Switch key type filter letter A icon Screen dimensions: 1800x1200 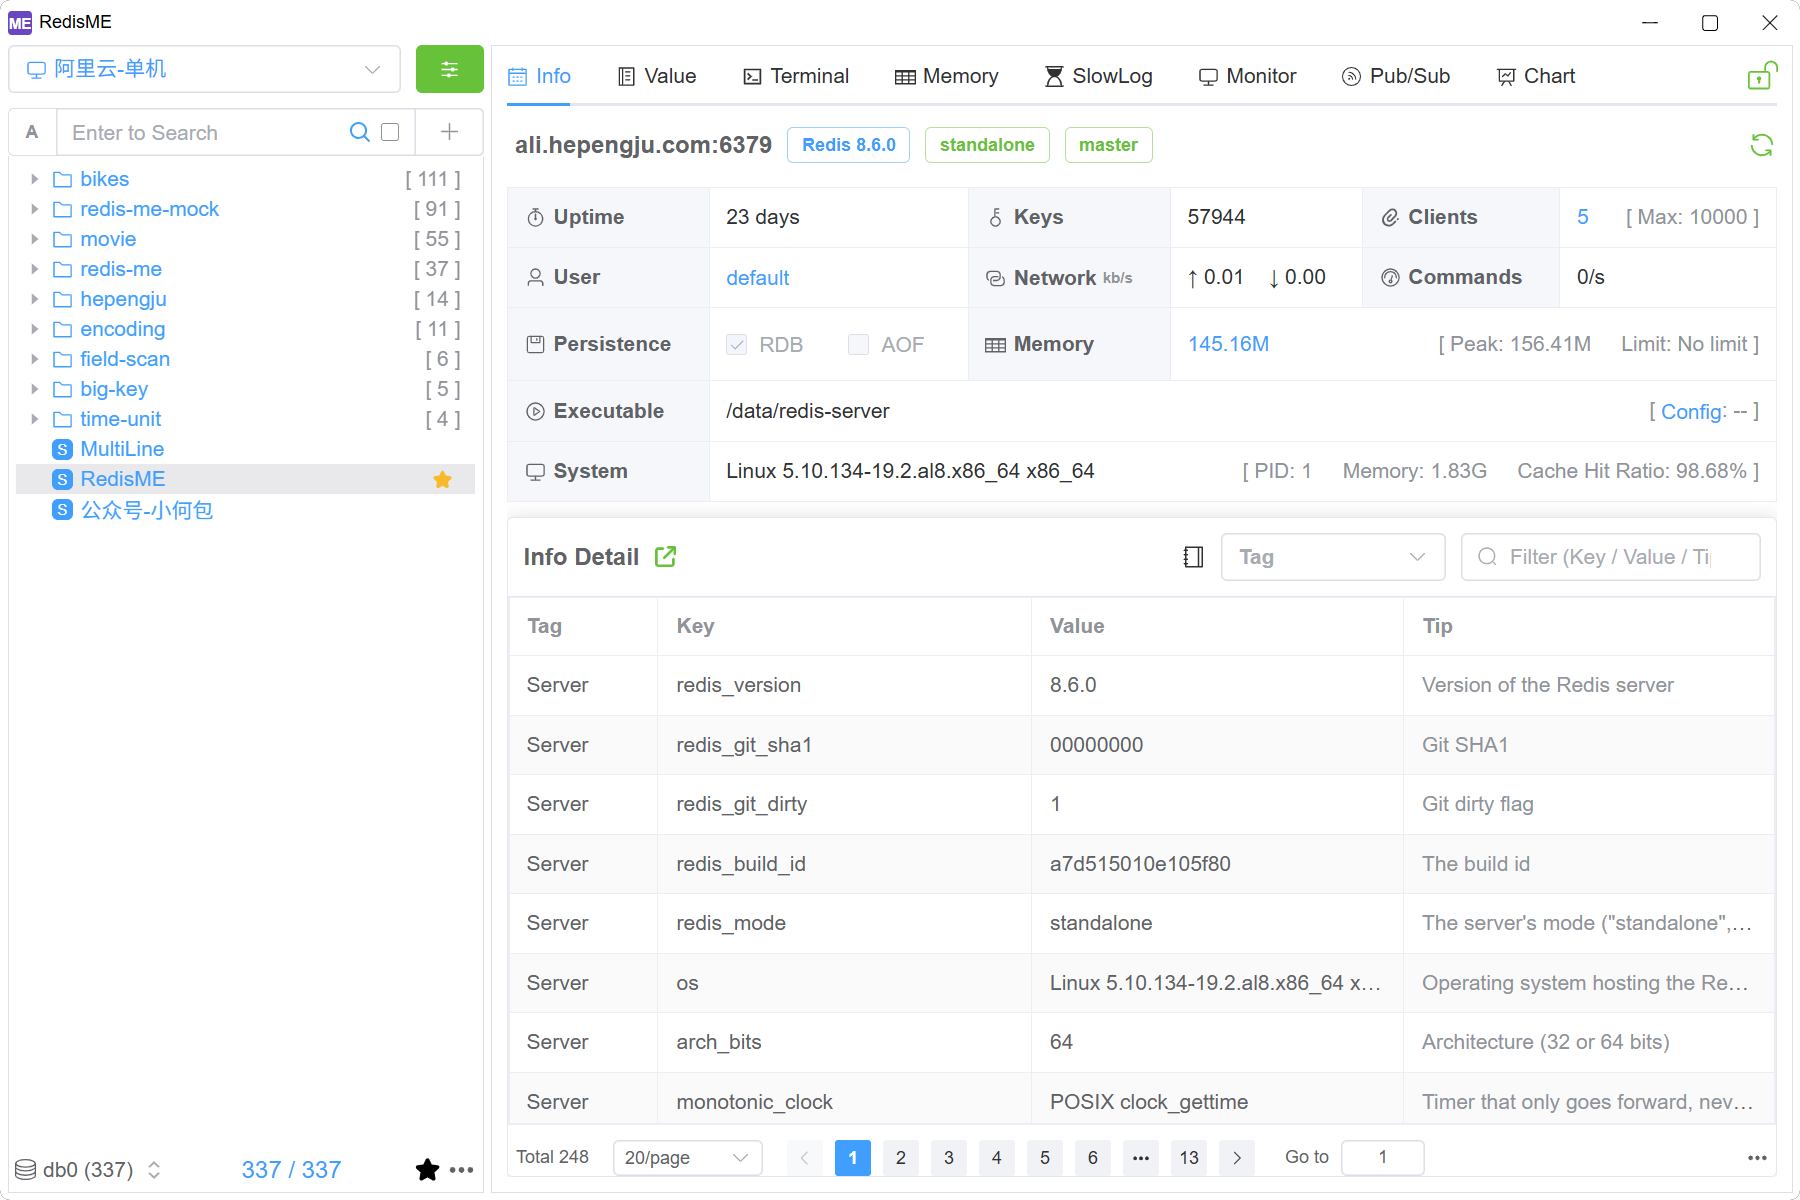tap(32, 132)
